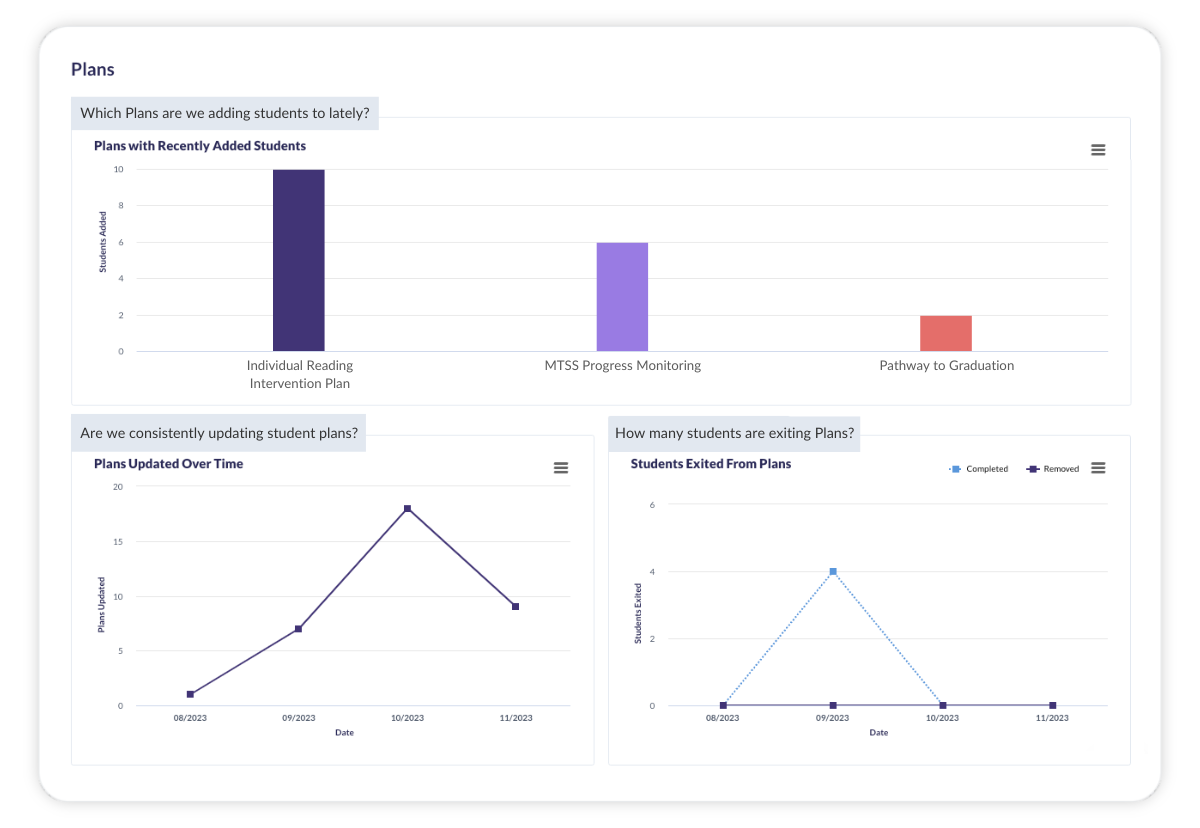Click the Plans section heading
Viewport: 1200px width, 828px height.
(x=93, y=70)
